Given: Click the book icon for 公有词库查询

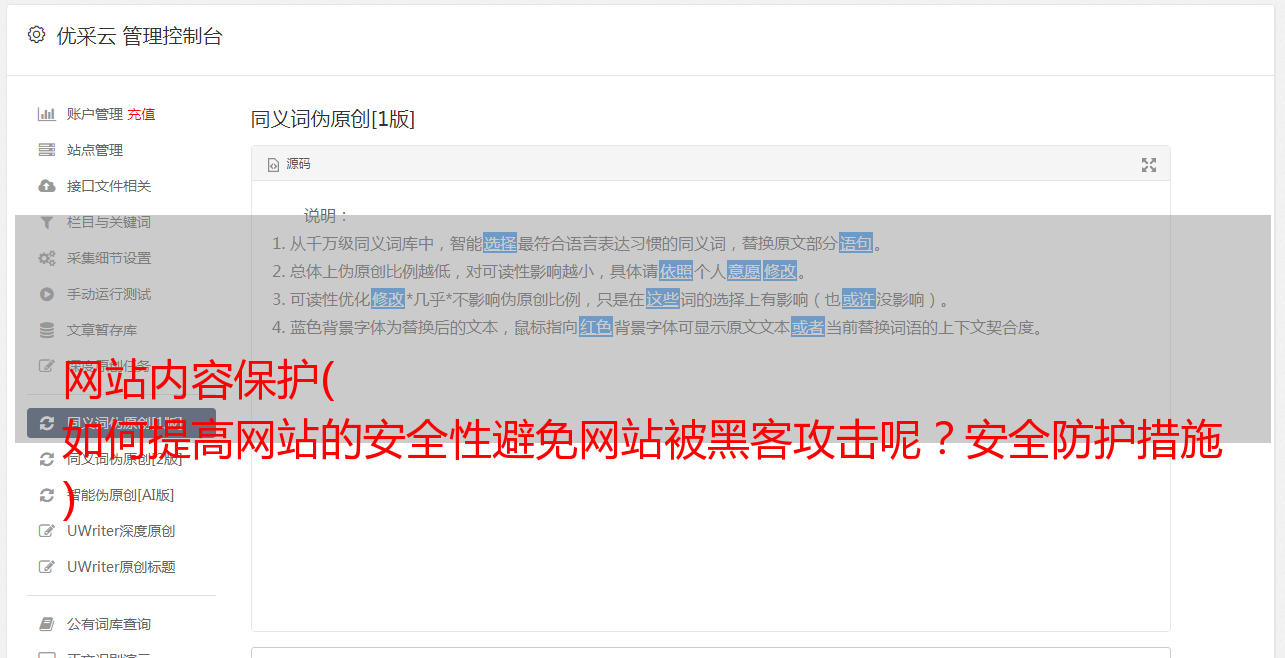Looking at the screenshot, I should (46, 624).
